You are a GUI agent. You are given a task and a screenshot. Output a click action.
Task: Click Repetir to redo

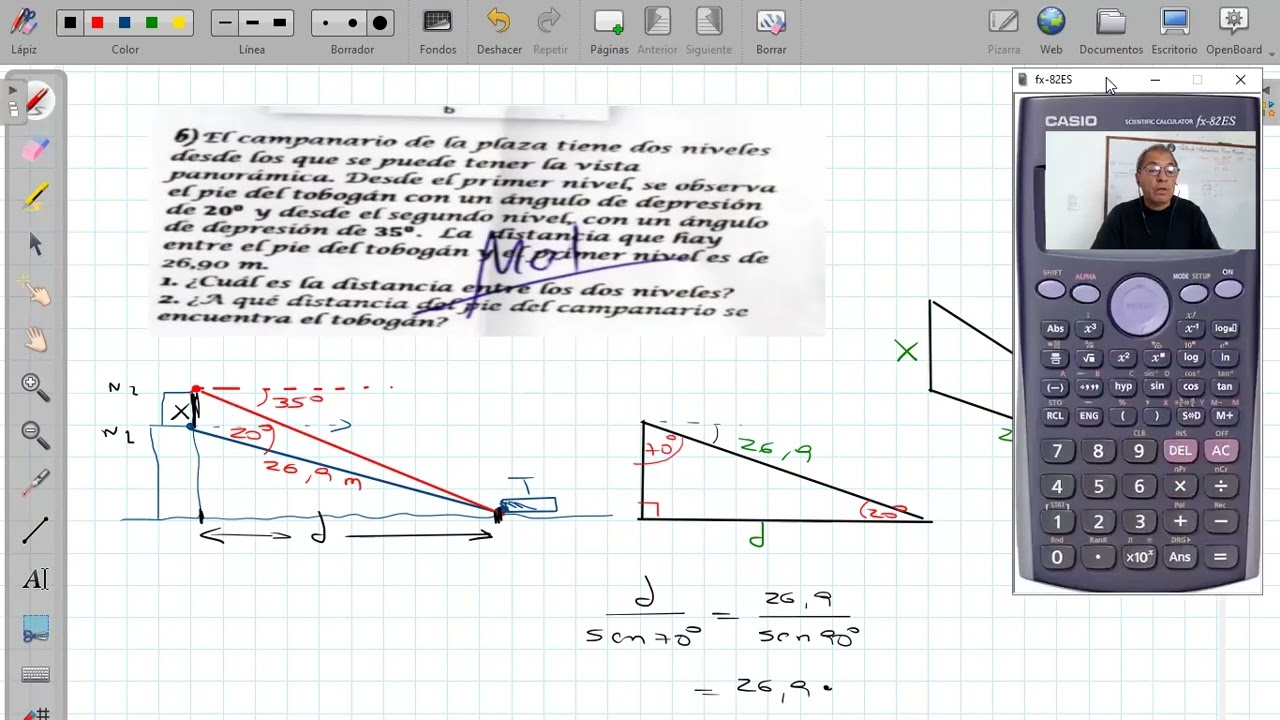550,30
